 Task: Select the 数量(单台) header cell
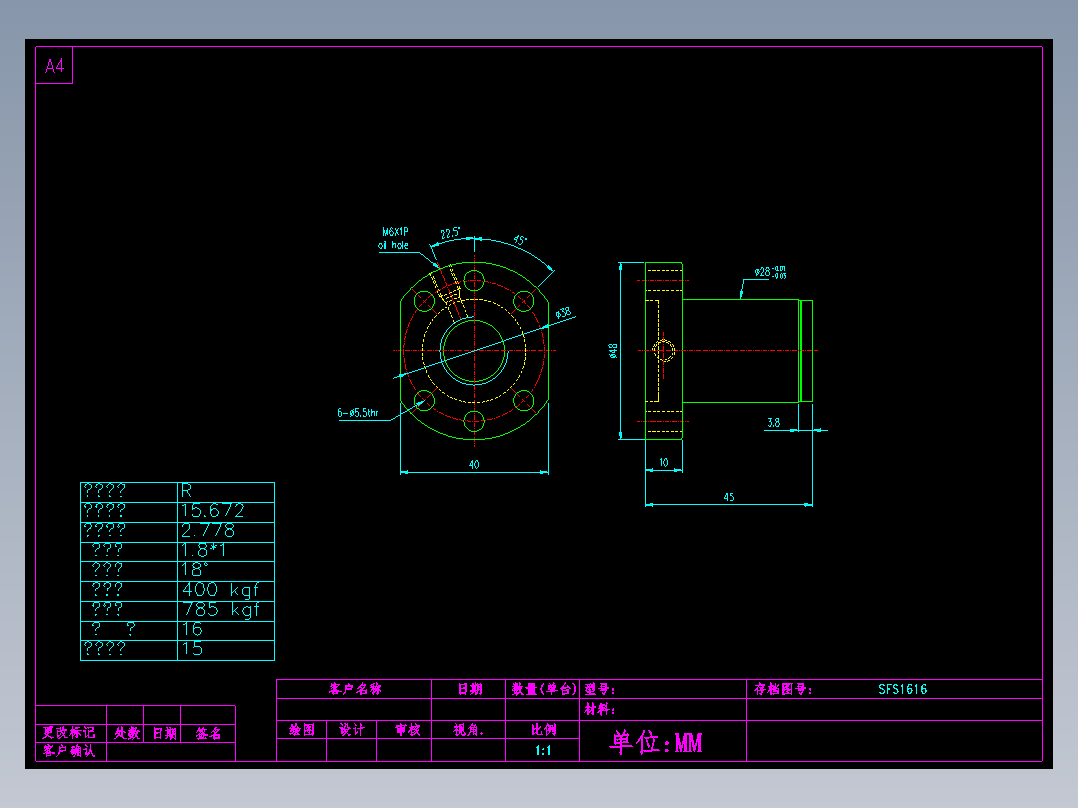543,689
